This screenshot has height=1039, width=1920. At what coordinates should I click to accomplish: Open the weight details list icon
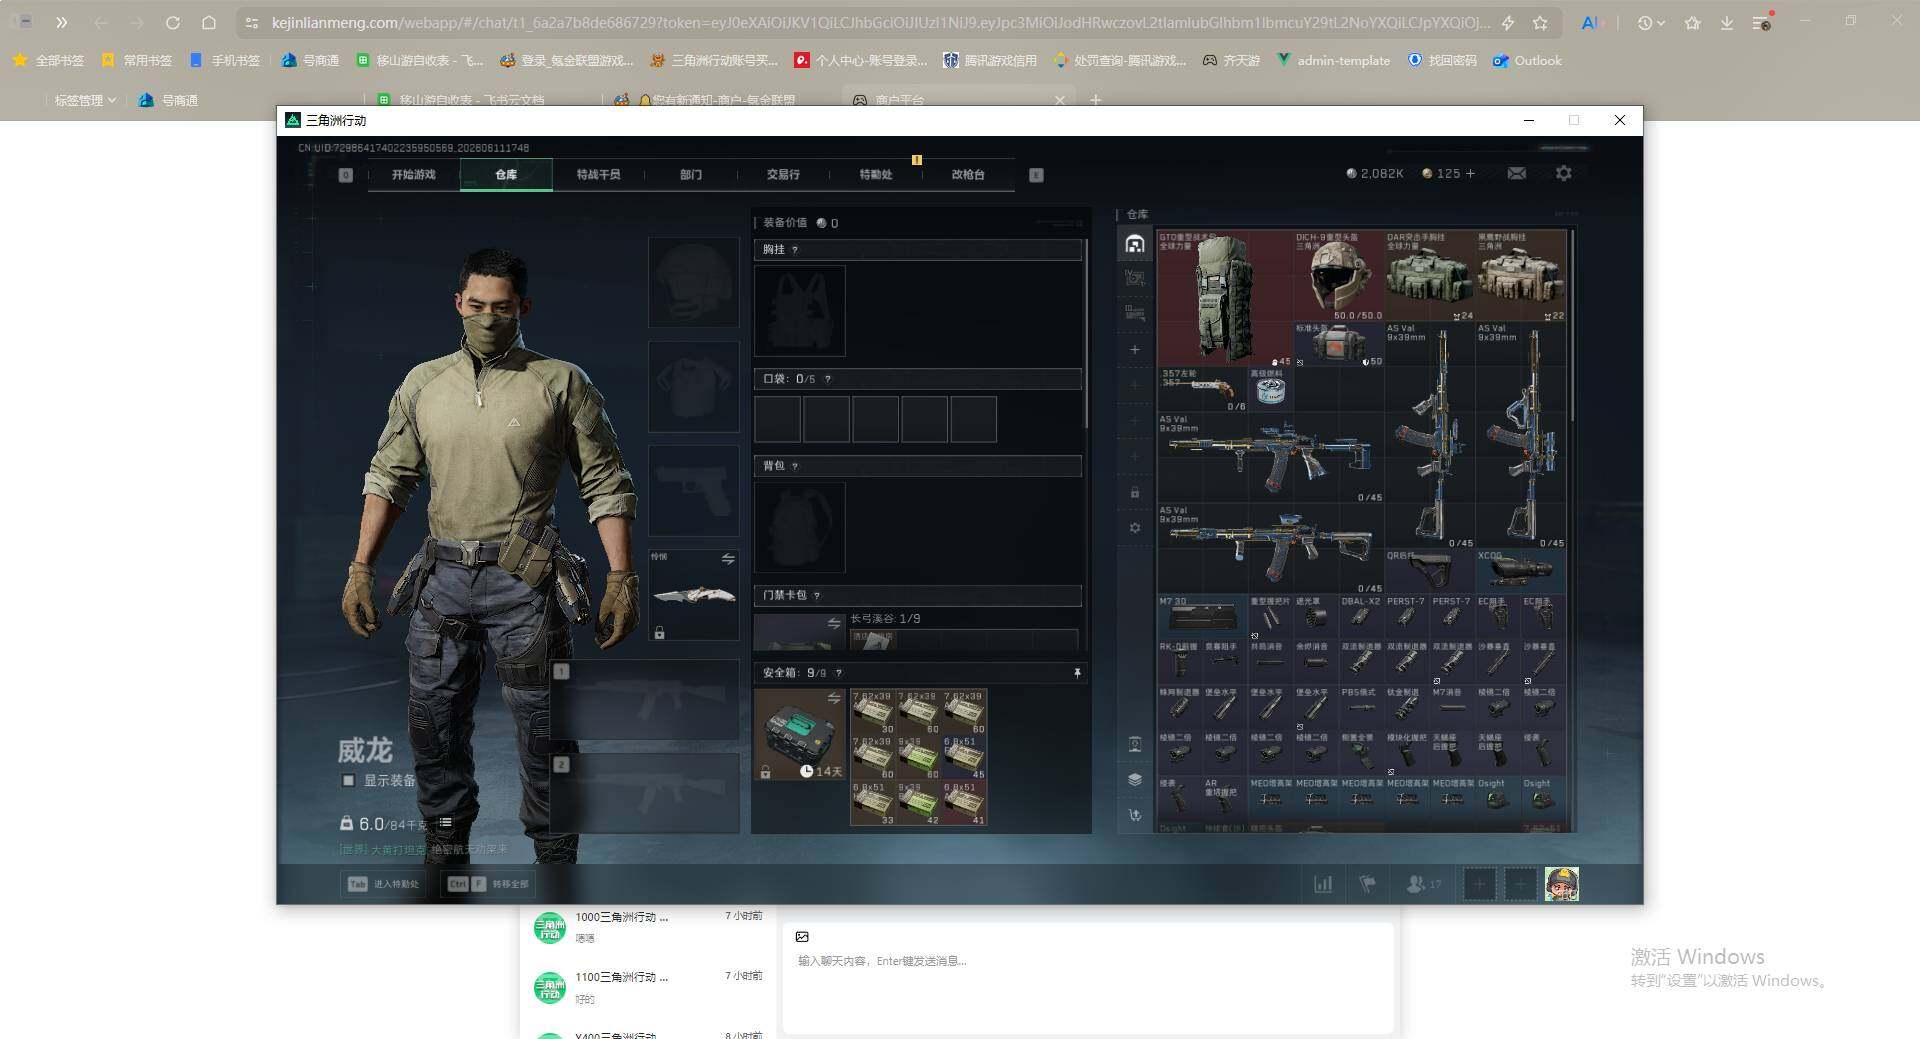coord(445,823)
